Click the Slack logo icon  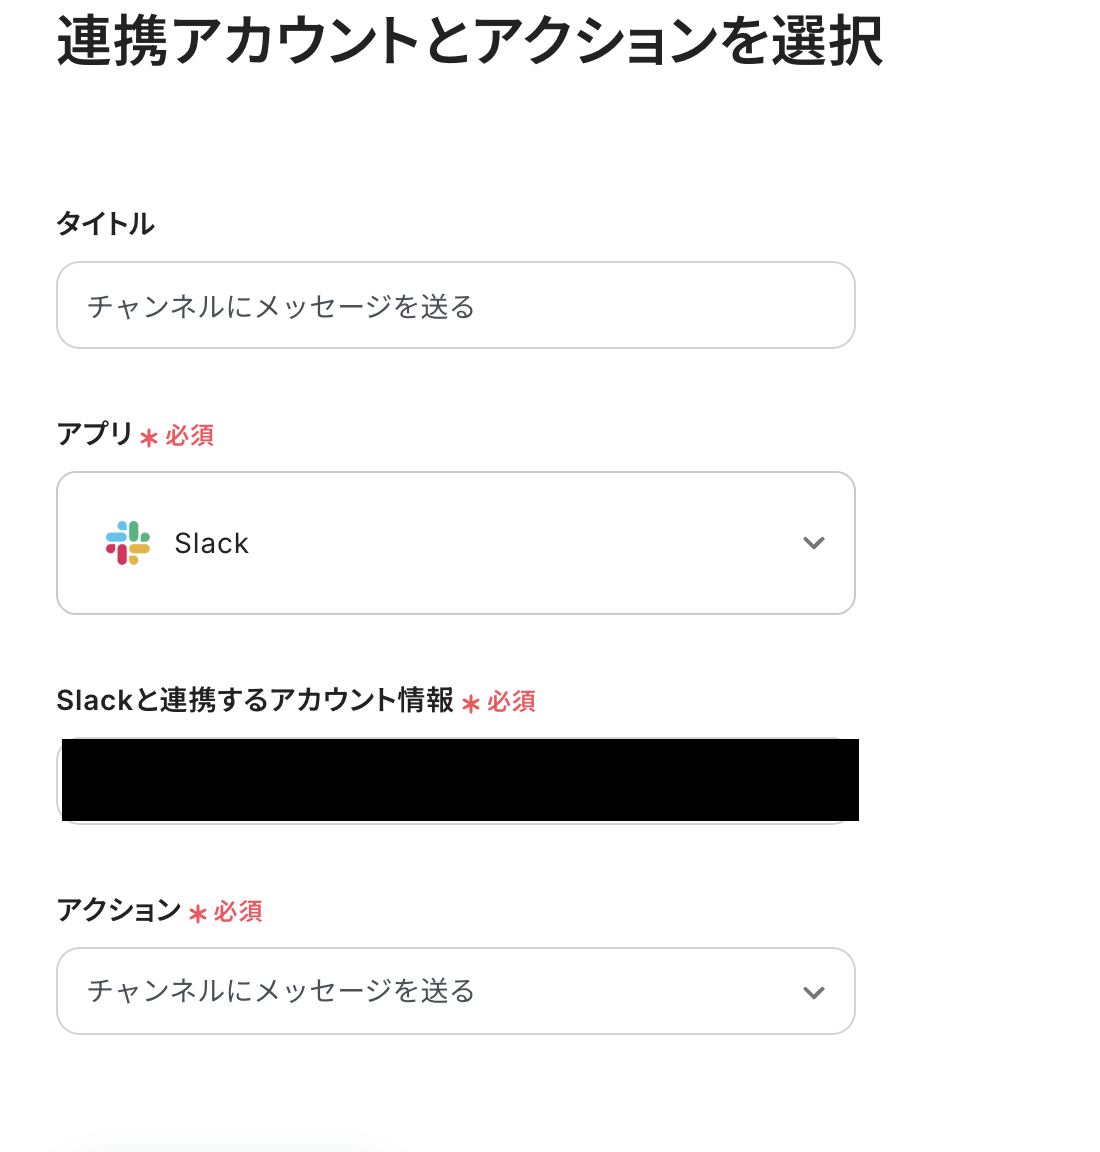(128, 543)
